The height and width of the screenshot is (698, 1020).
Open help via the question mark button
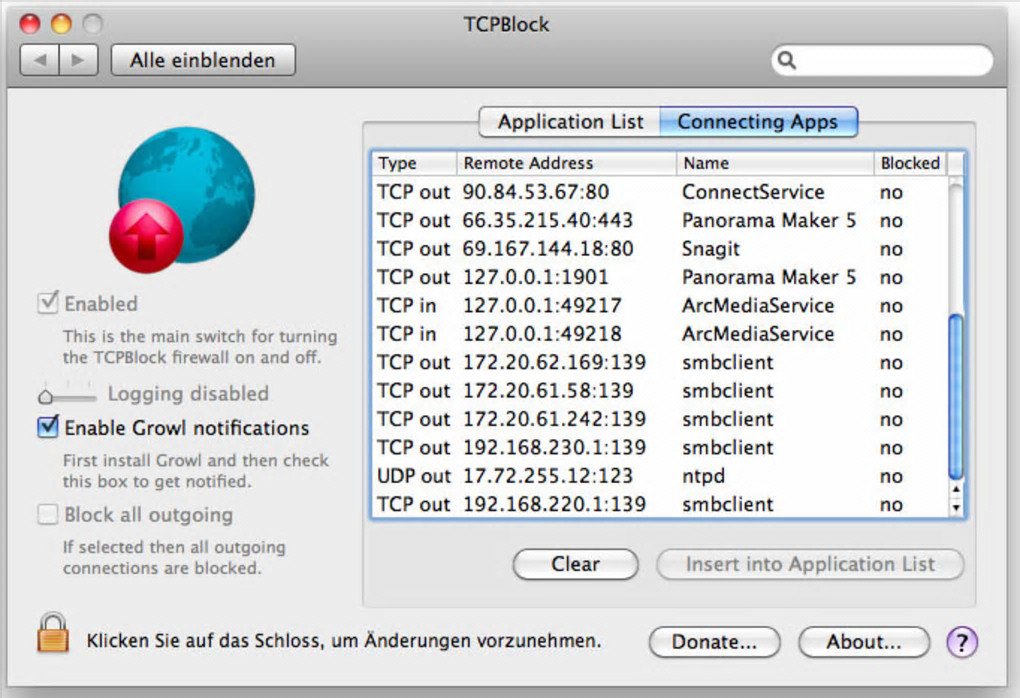pyautogui.click(x=961, y=642)
